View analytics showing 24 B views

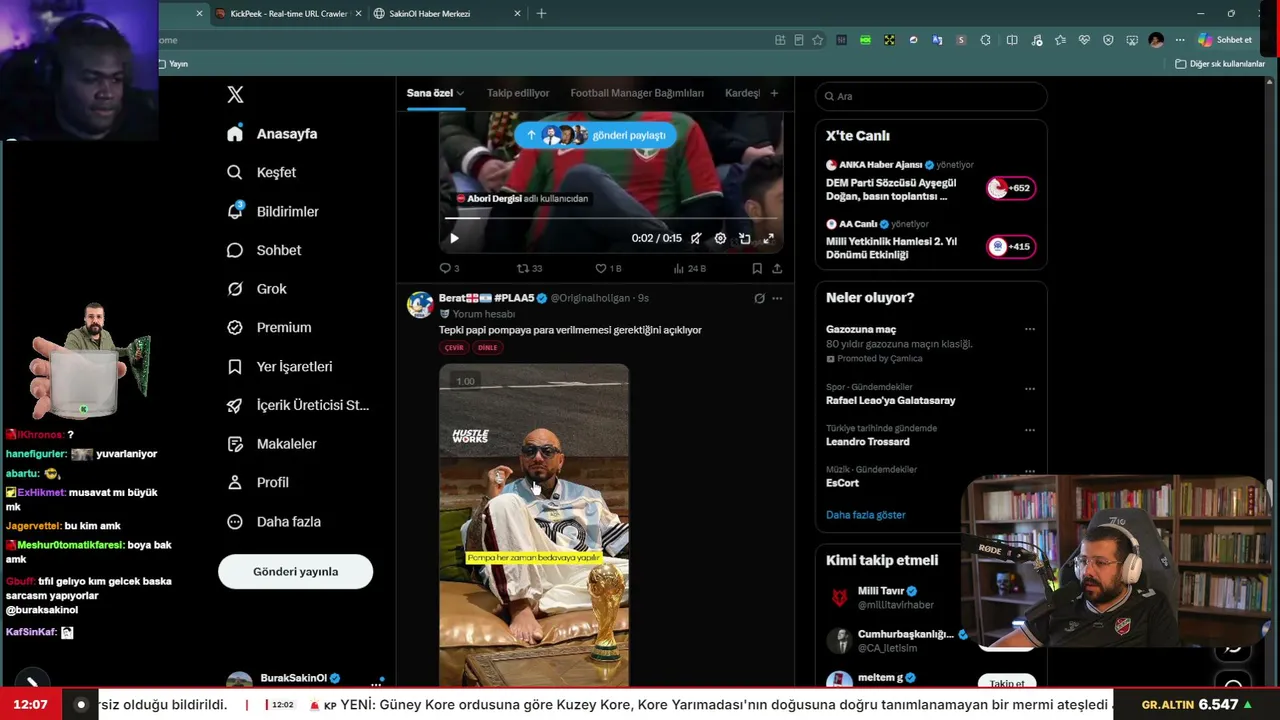[x=690, y=268]
